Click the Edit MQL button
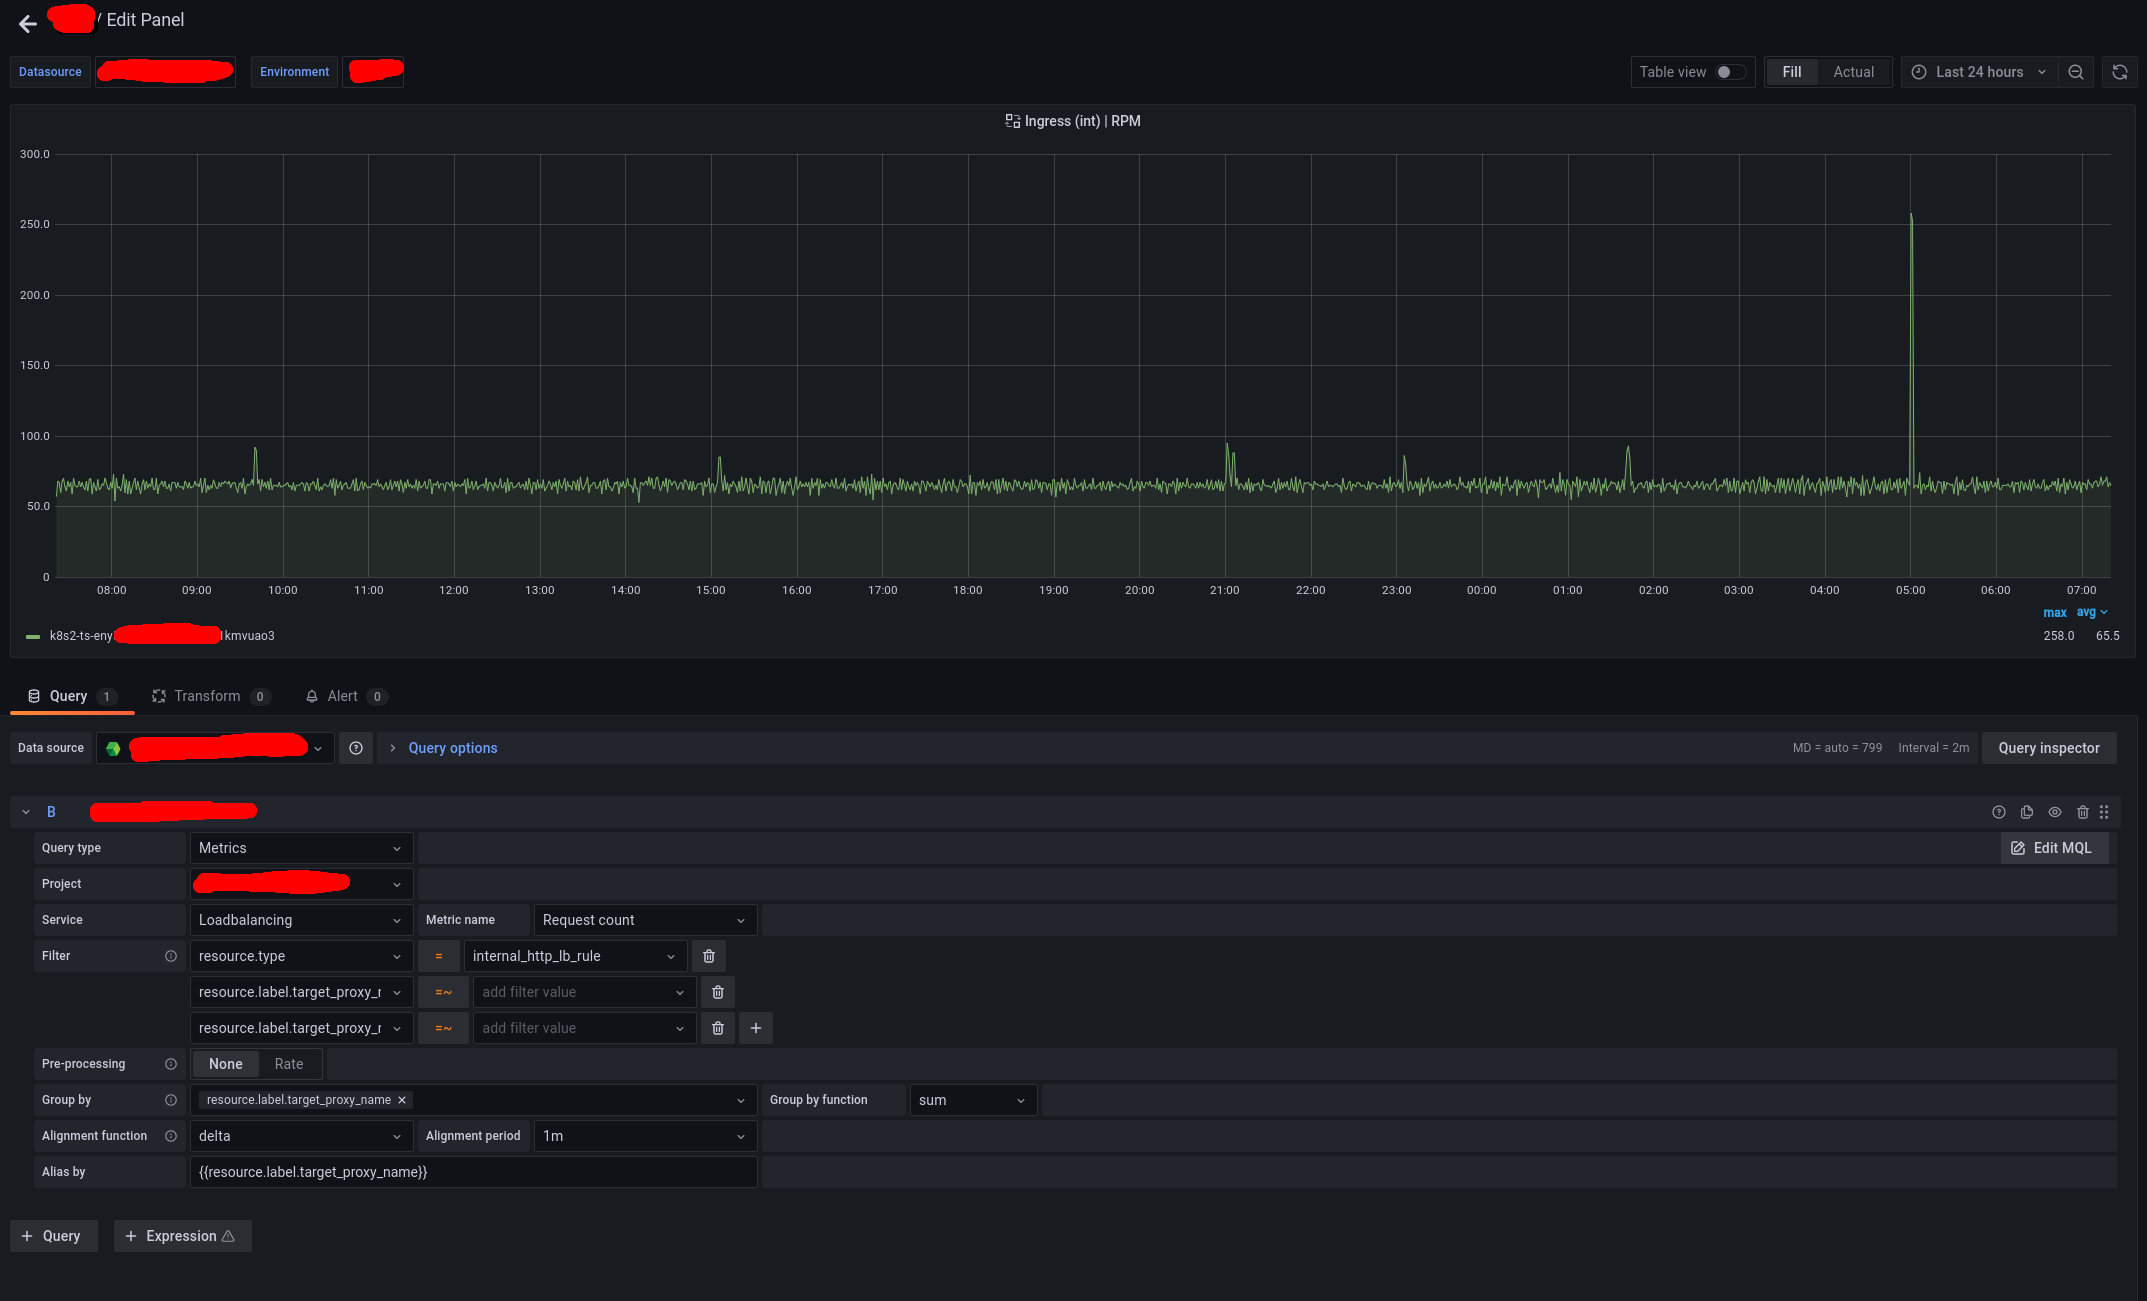 point(2054,847)
